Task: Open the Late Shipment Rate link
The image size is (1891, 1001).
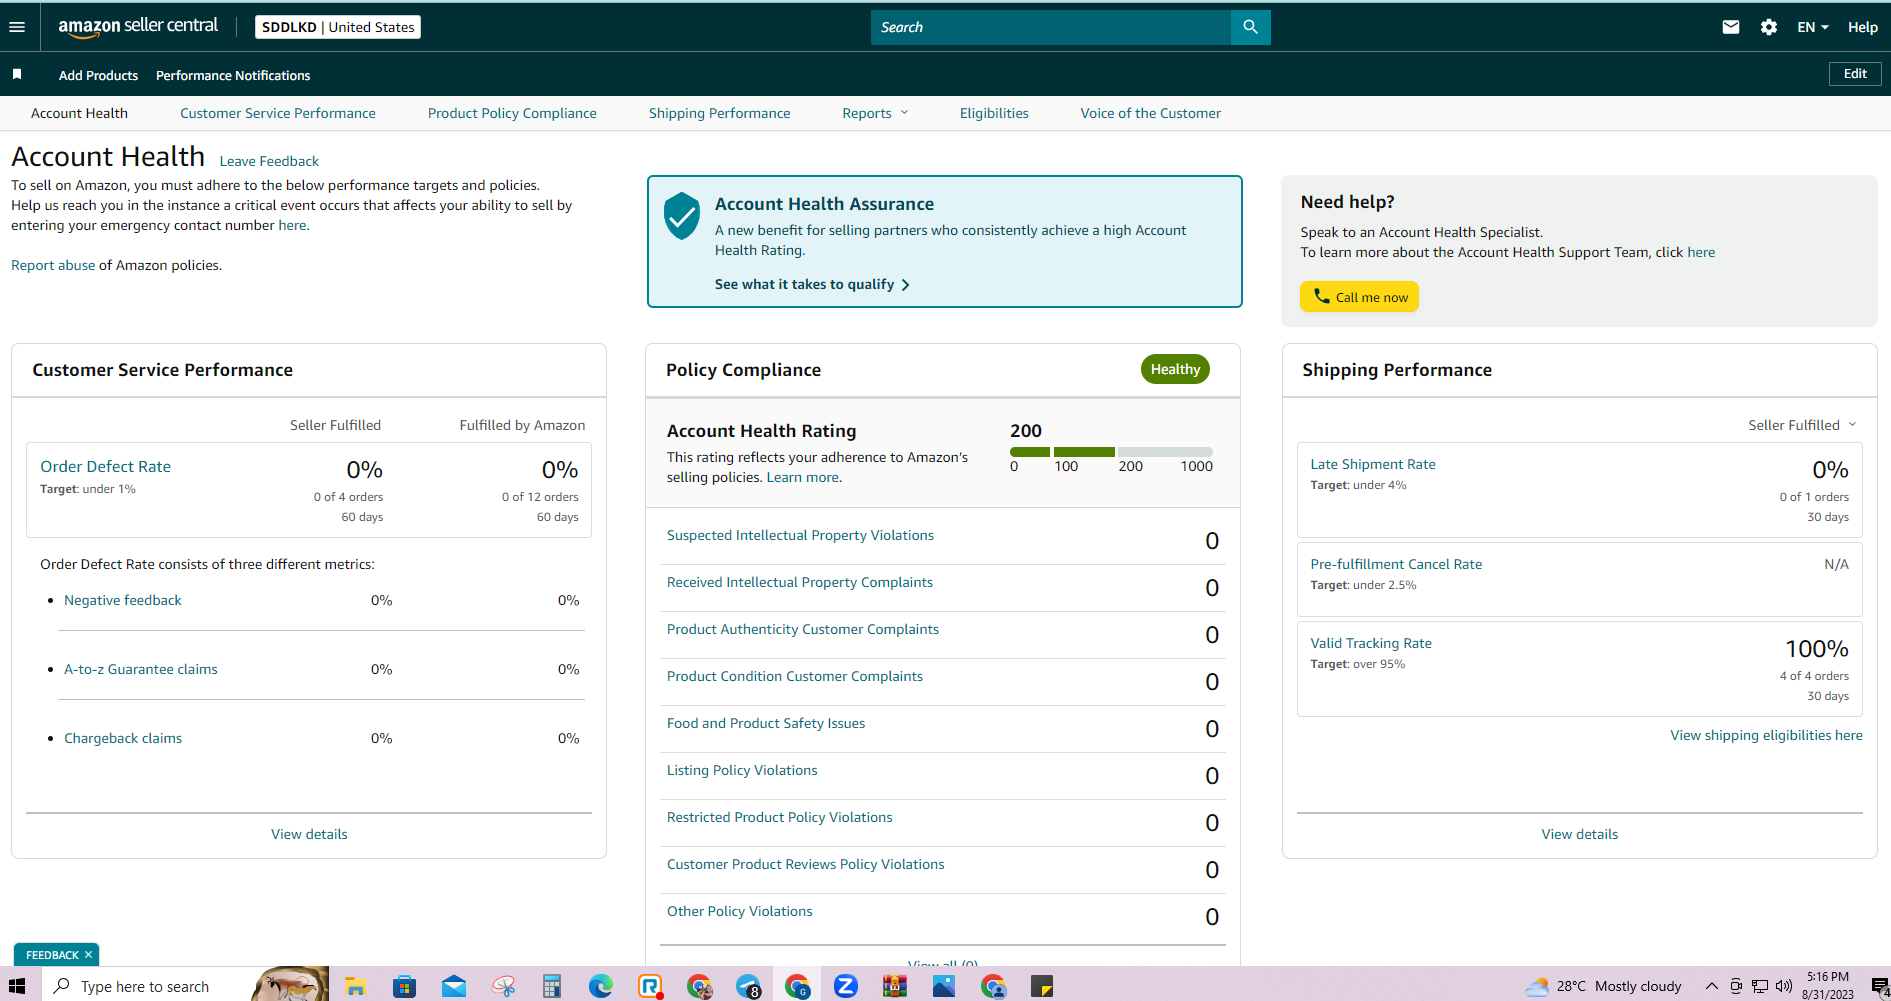Action: tap(1373, 464)
